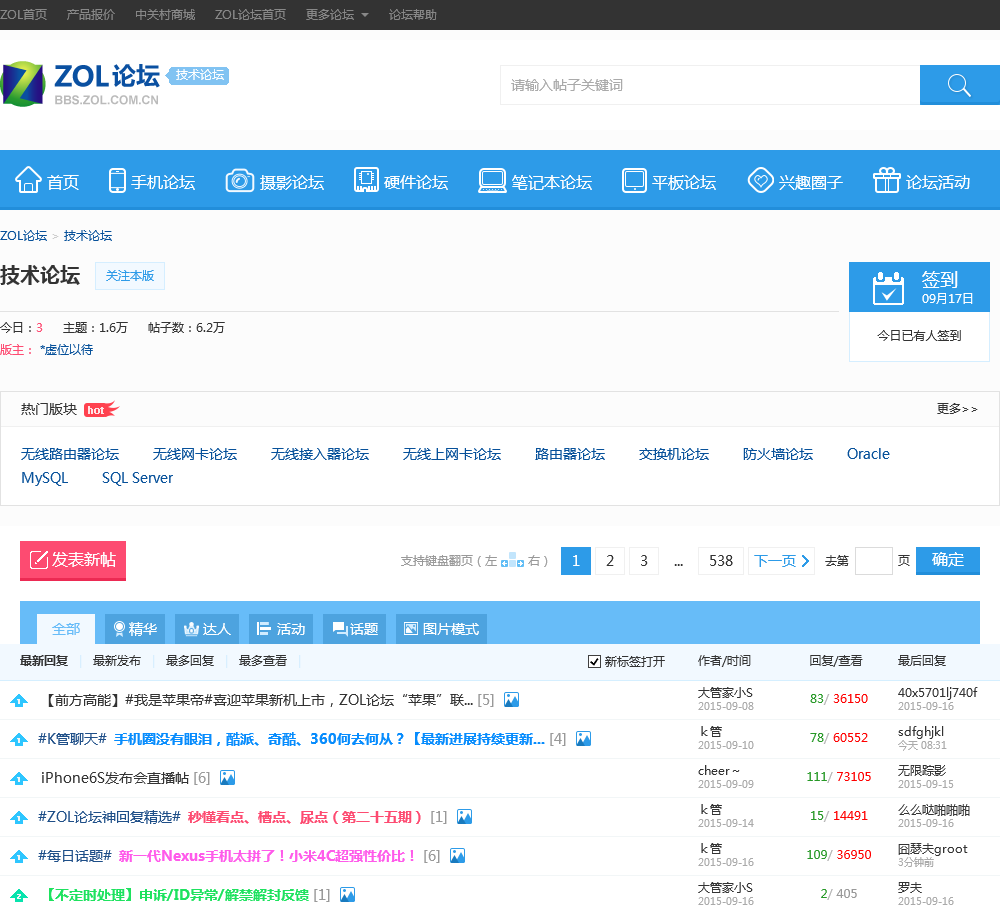Click image icon beside #K管聊天# post
Screen dimensions: 1000x909
coord(584,739)
